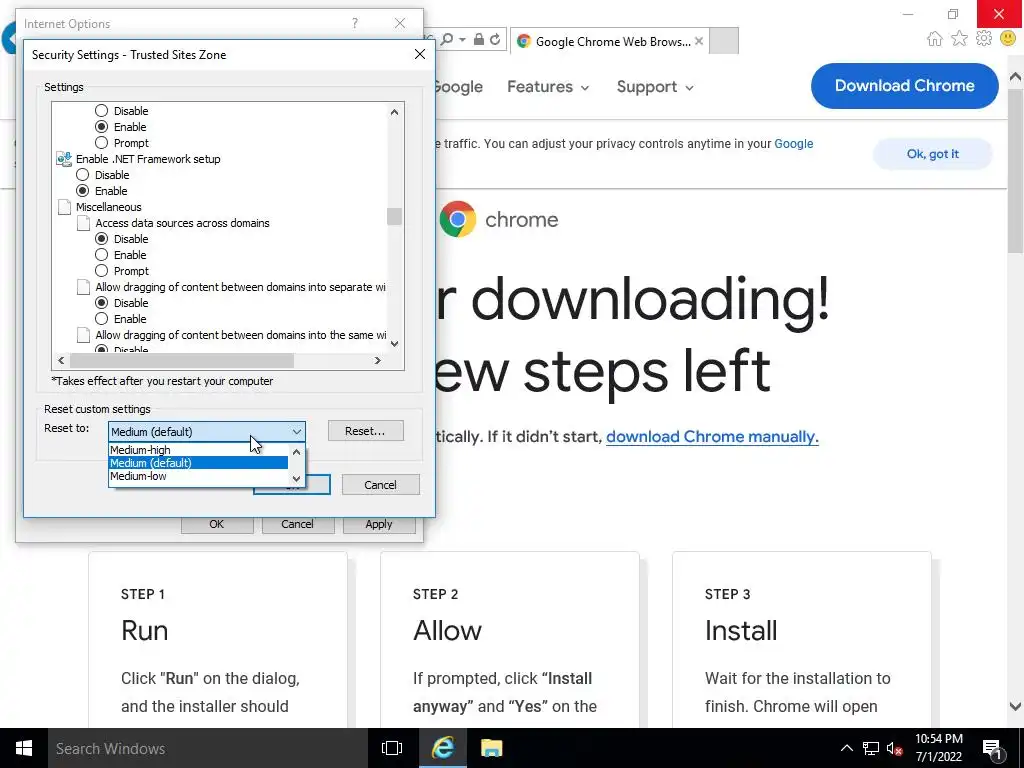Image resolution: width=1024 pixels, height=768 pixels.
Task: Select Enable above .NET Framework setup
Action: tap(101, 127)
